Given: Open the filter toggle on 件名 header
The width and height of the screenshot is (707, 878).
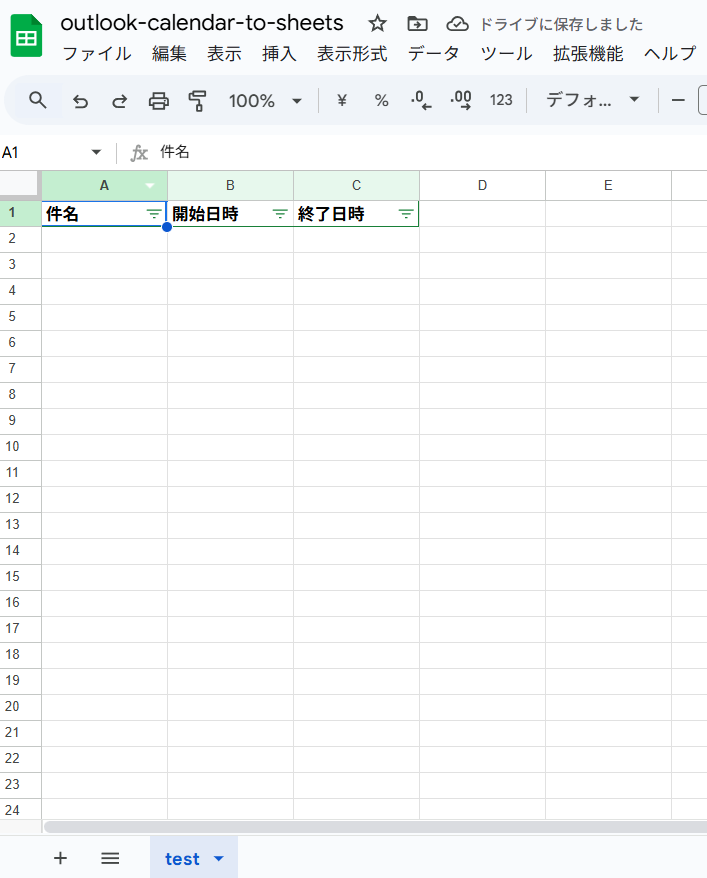Looking at the screenshot, I should [x=153, y=214].
